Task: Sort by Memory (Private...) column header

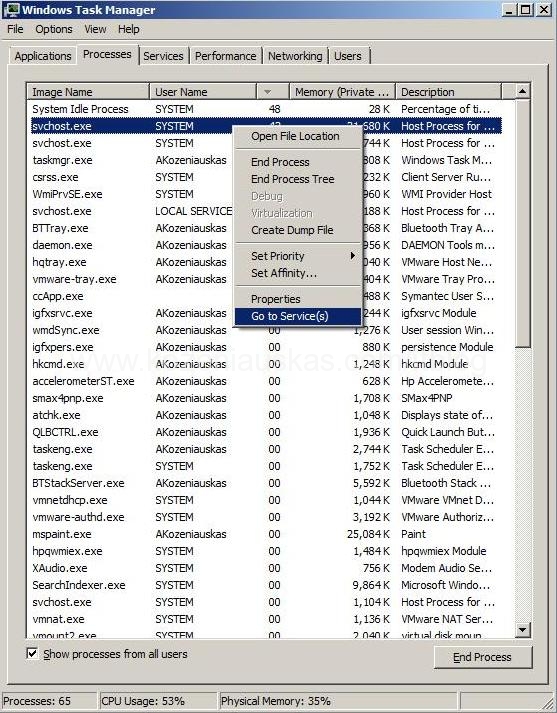Action: point(342,92)
